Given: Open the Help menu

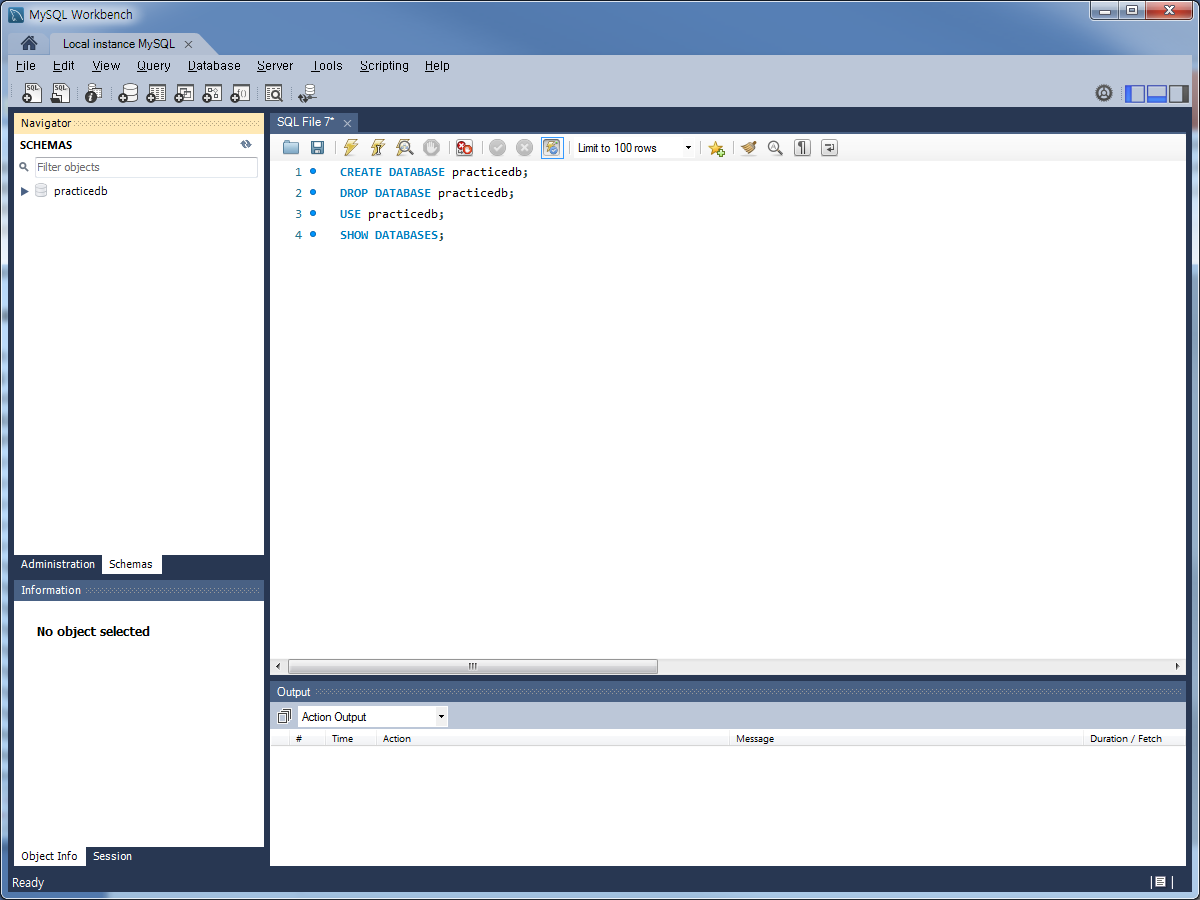Looking at the screenshot, I should [x=437, y=66].
